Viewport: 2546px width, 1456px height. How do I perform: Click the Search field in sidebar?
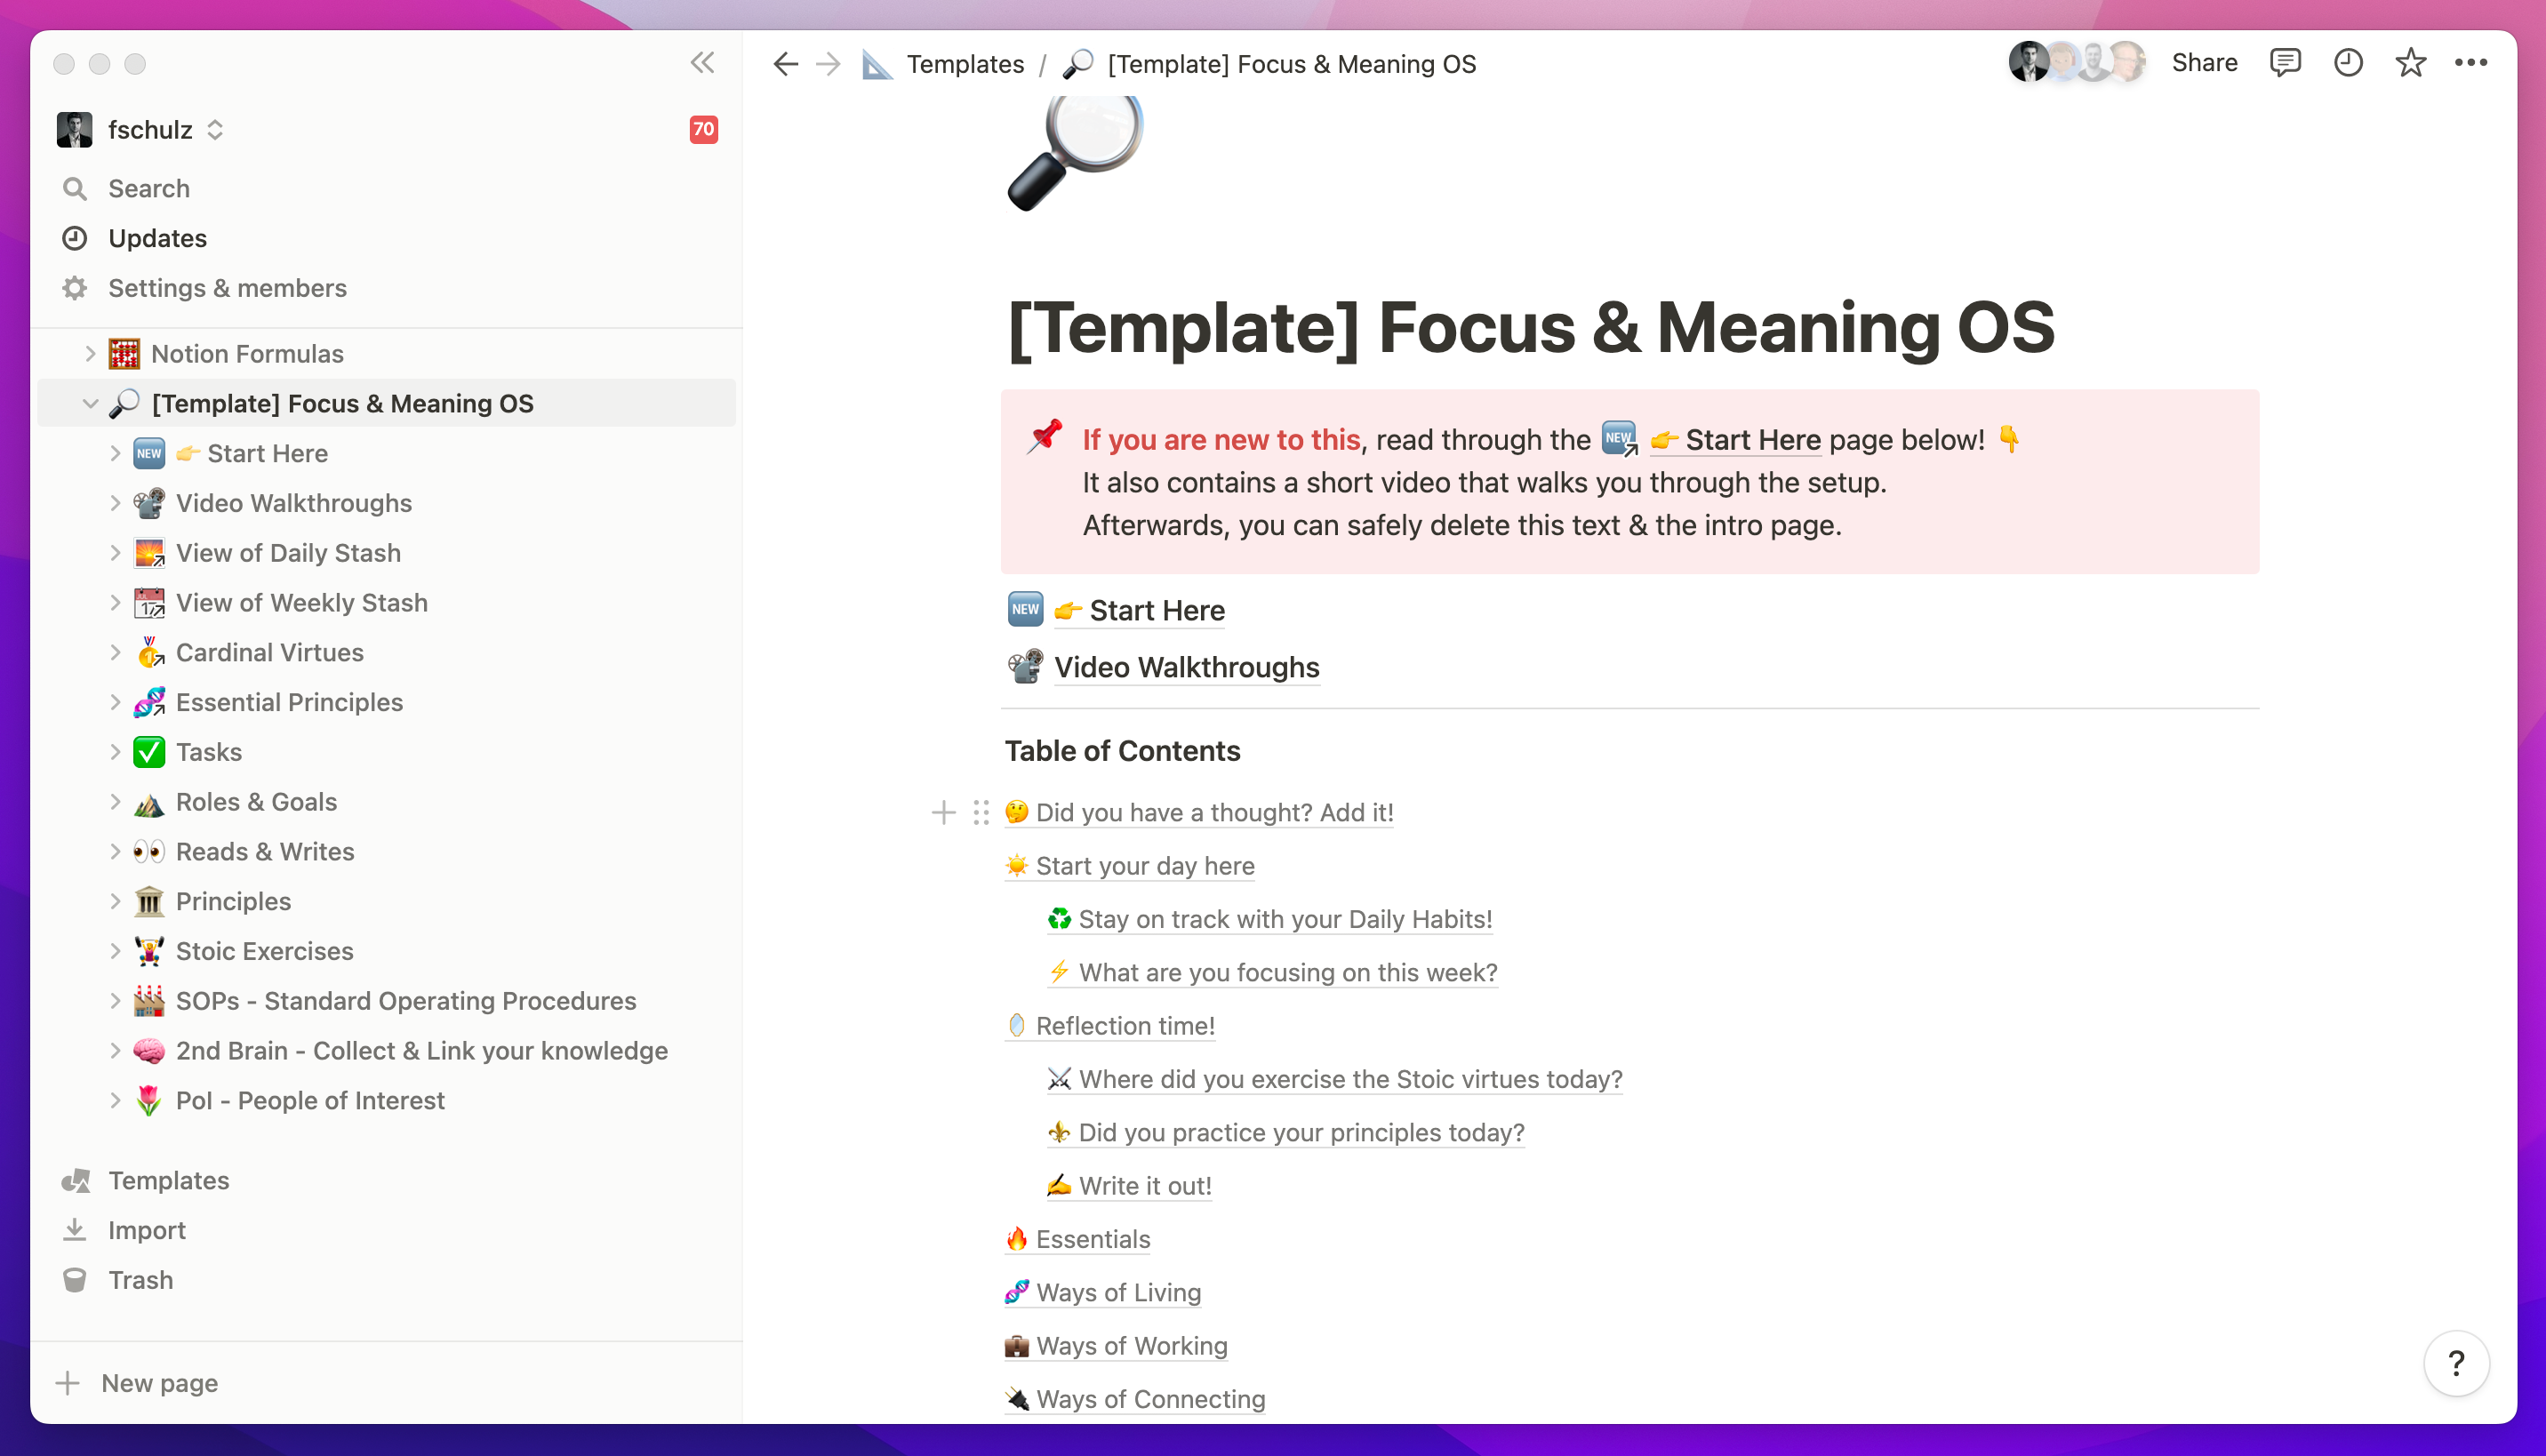pyautogui.click(x=149, y=188)
